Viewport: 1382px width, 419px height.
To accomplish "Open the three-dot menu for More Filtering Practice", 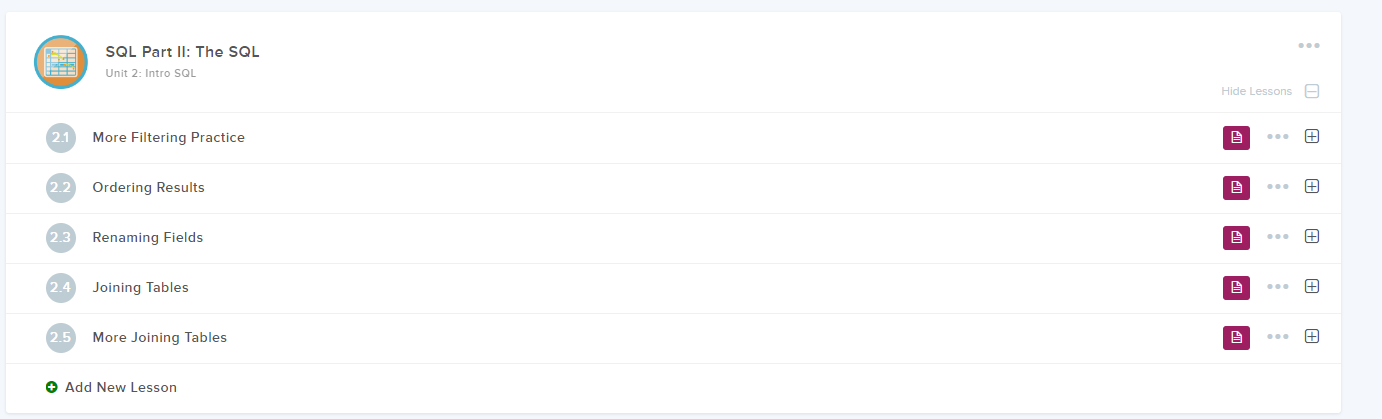I will pyautogui.click(x=1278, y=137).
